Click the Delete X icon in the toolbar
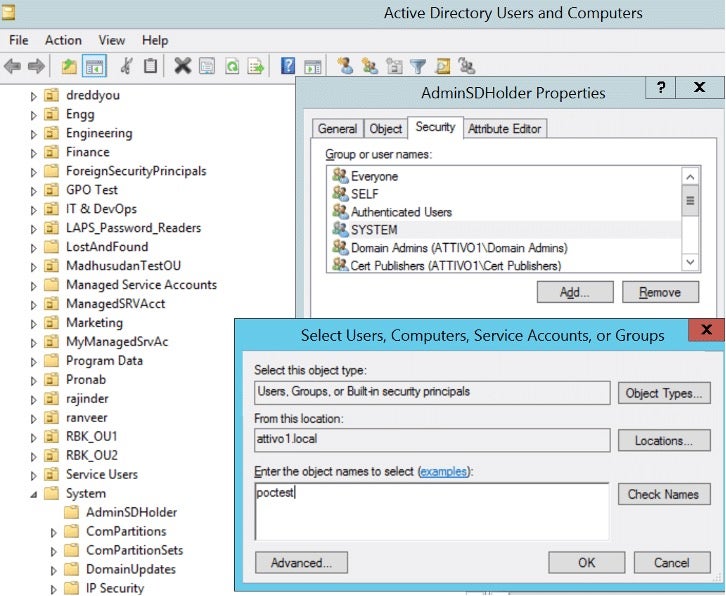 [x=182, y=67]
